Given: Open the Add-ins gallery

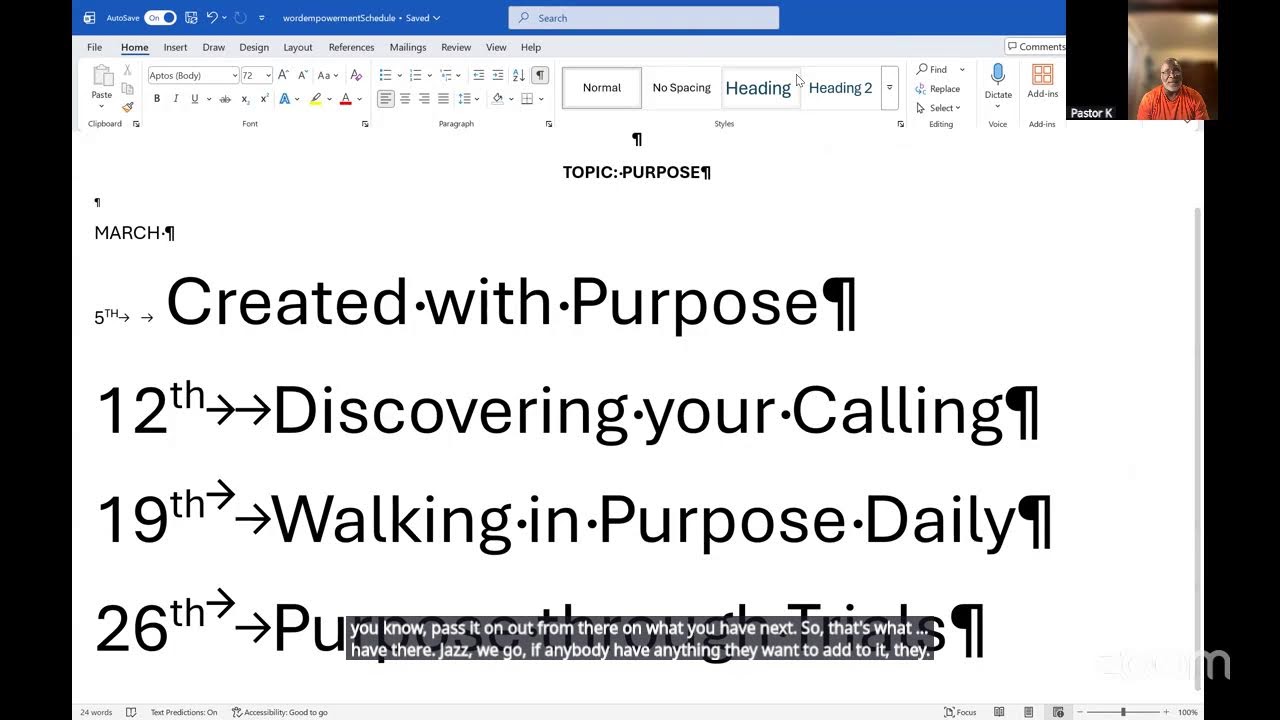Looking at the screenshot, I should (x=1042, y=81).
